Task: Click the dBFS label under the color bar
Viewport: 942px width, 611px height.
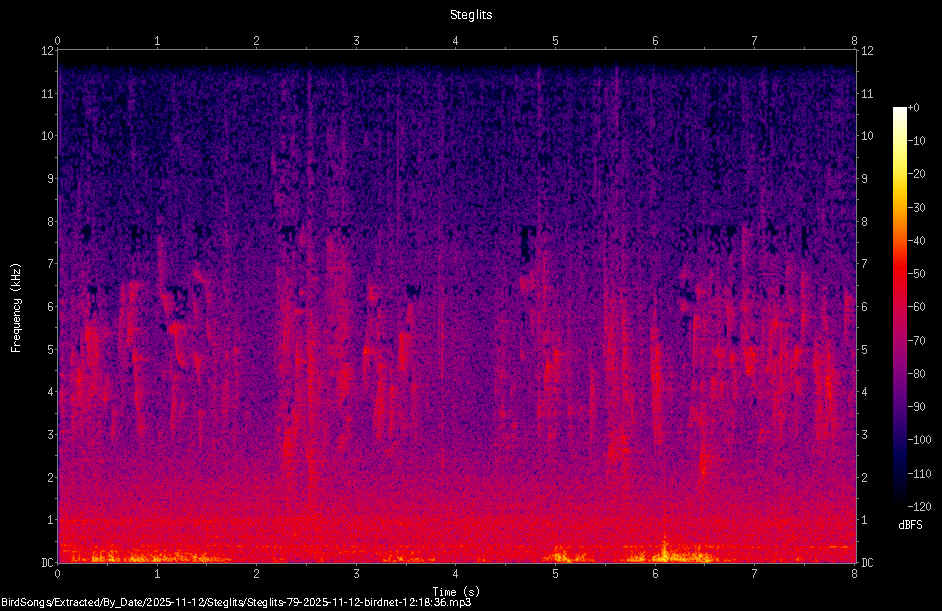Action: [910, 525]
